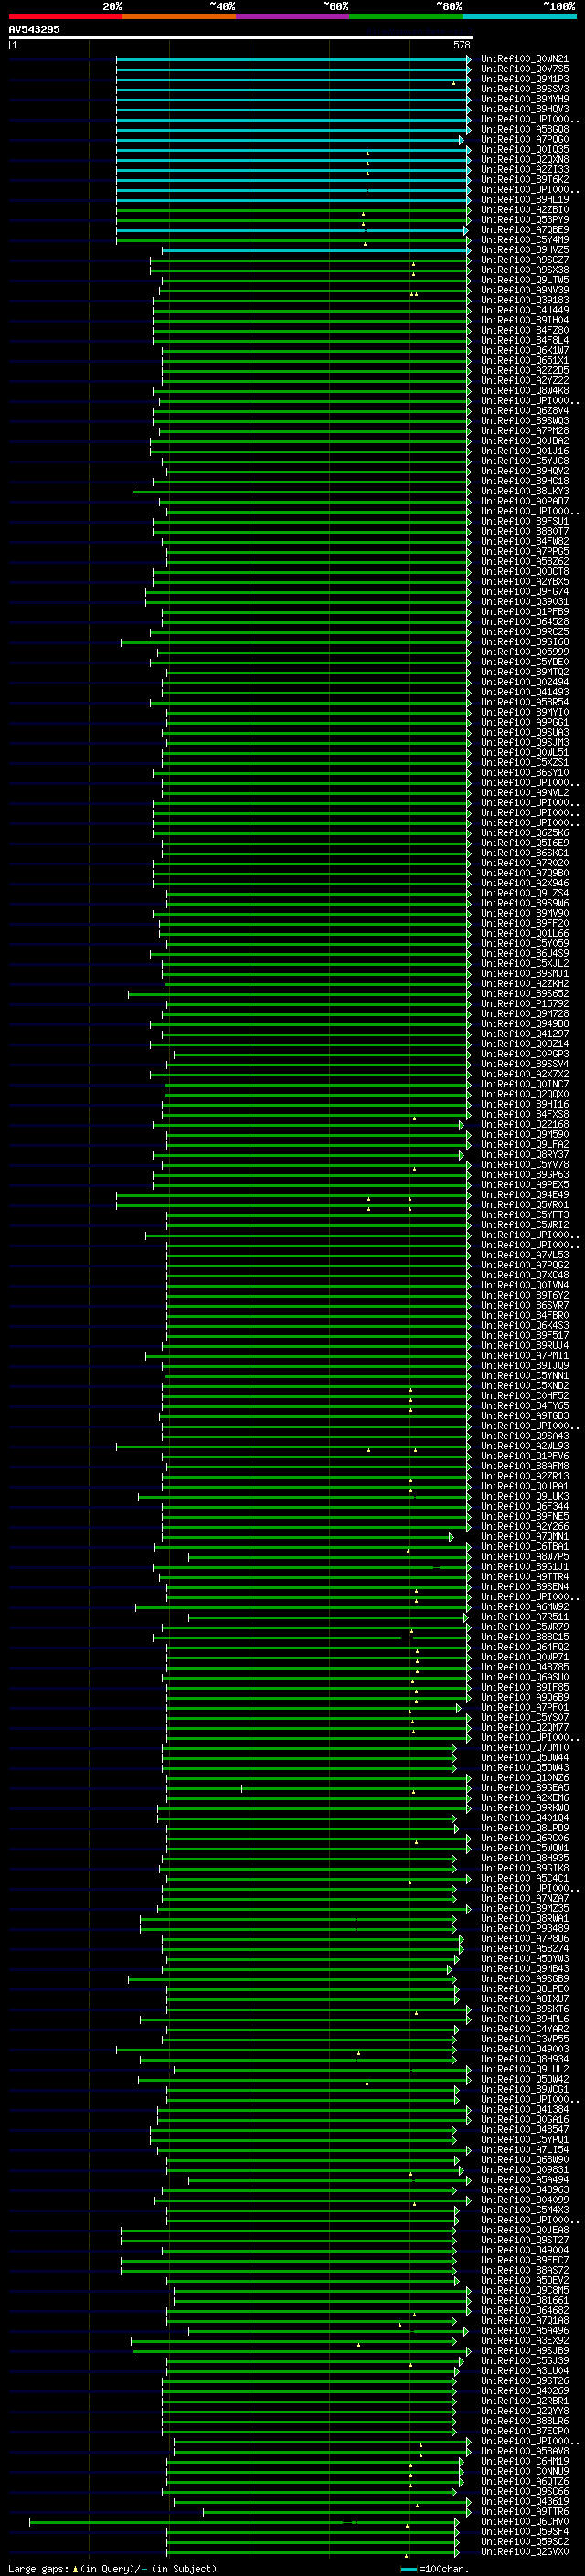Select the UniRef100_Q9SA43 label
The image size is (585, 2576).
coord(525,1436)
